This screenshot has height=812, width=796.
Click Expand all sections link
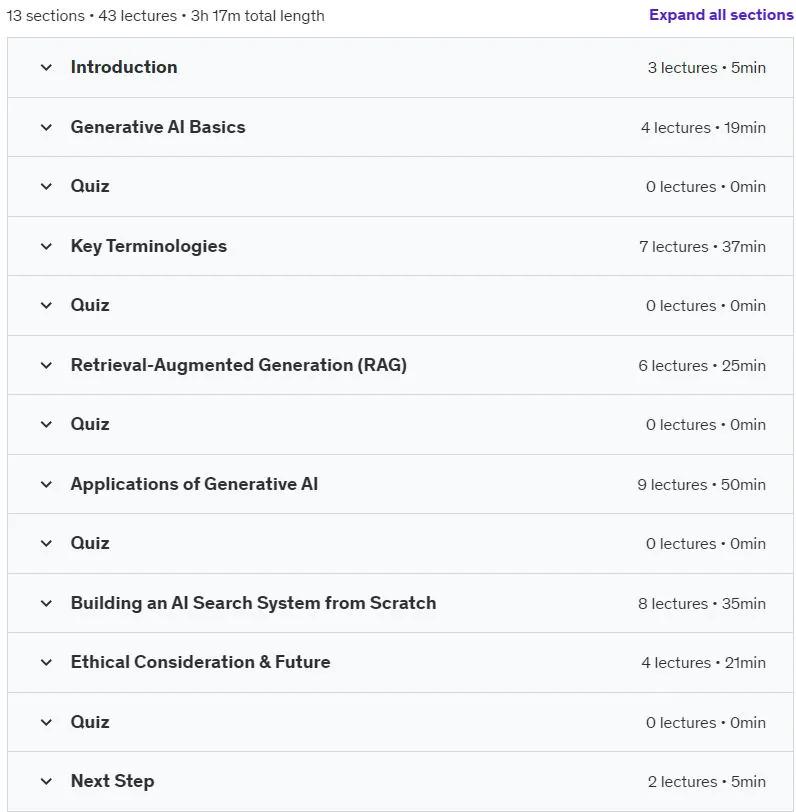721,15
